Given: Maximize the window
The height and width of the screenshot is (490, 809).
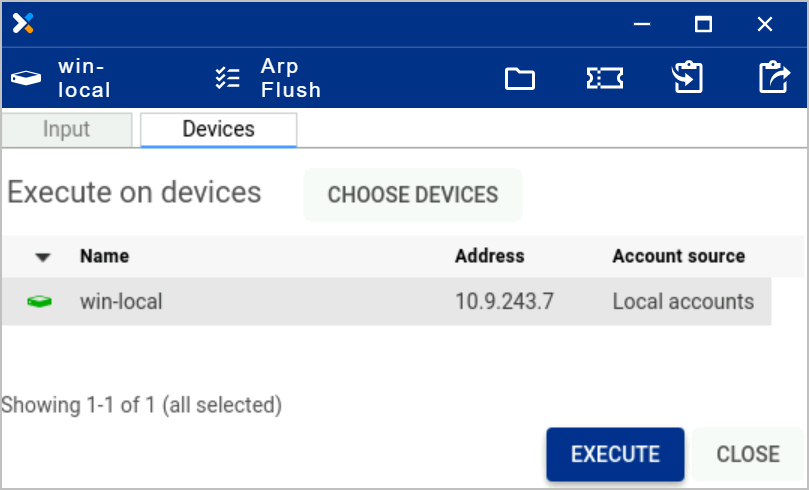Looking at the screenshot, I should pos(703,24).
